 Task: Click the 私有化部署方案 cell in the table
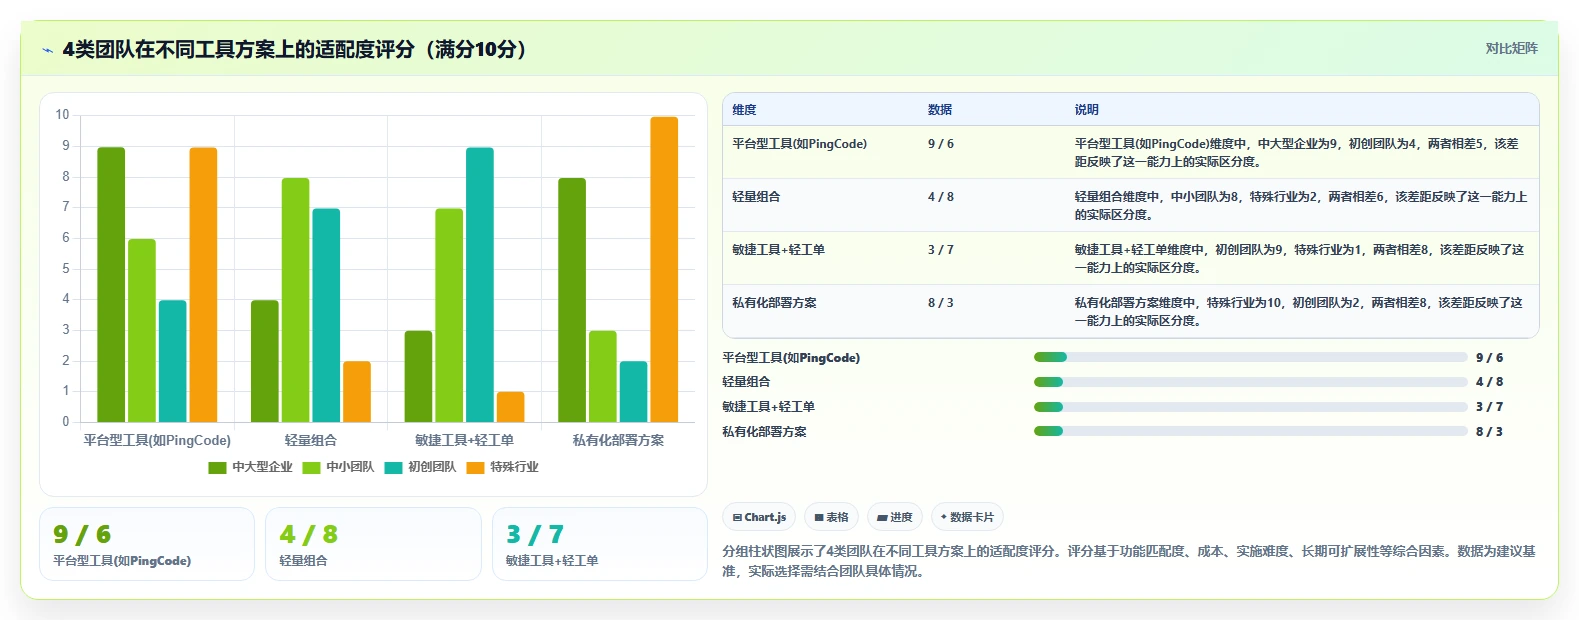774,303
